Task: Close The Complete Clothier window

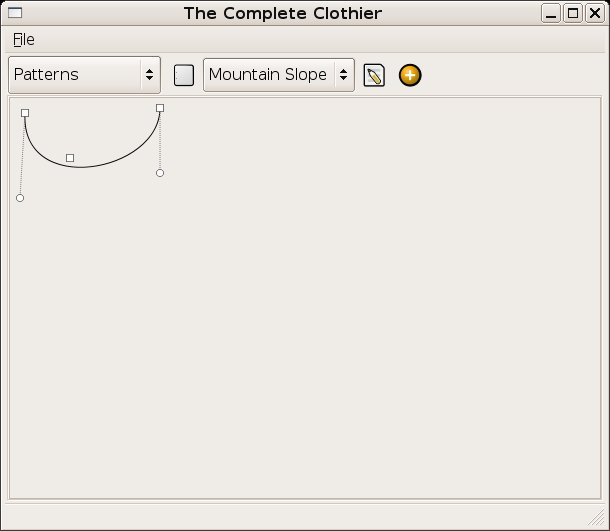Action: tap(595, 13)
